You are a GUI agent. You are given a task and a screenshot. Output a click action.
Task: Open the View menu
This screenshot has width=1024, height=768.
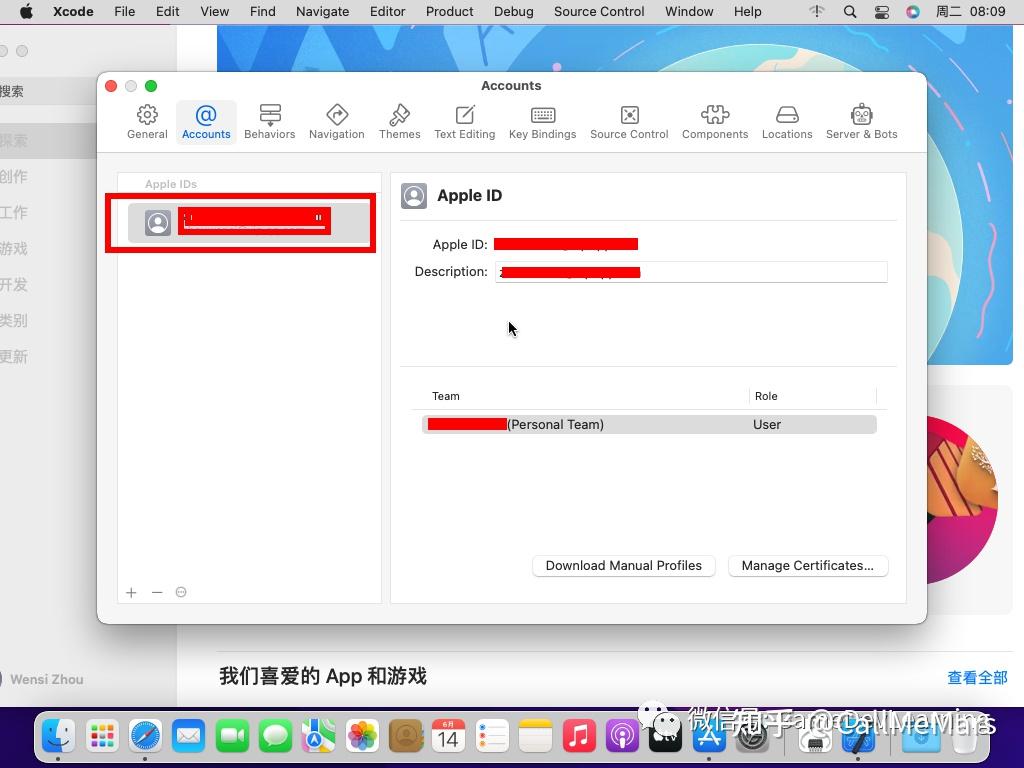(214, 12)
